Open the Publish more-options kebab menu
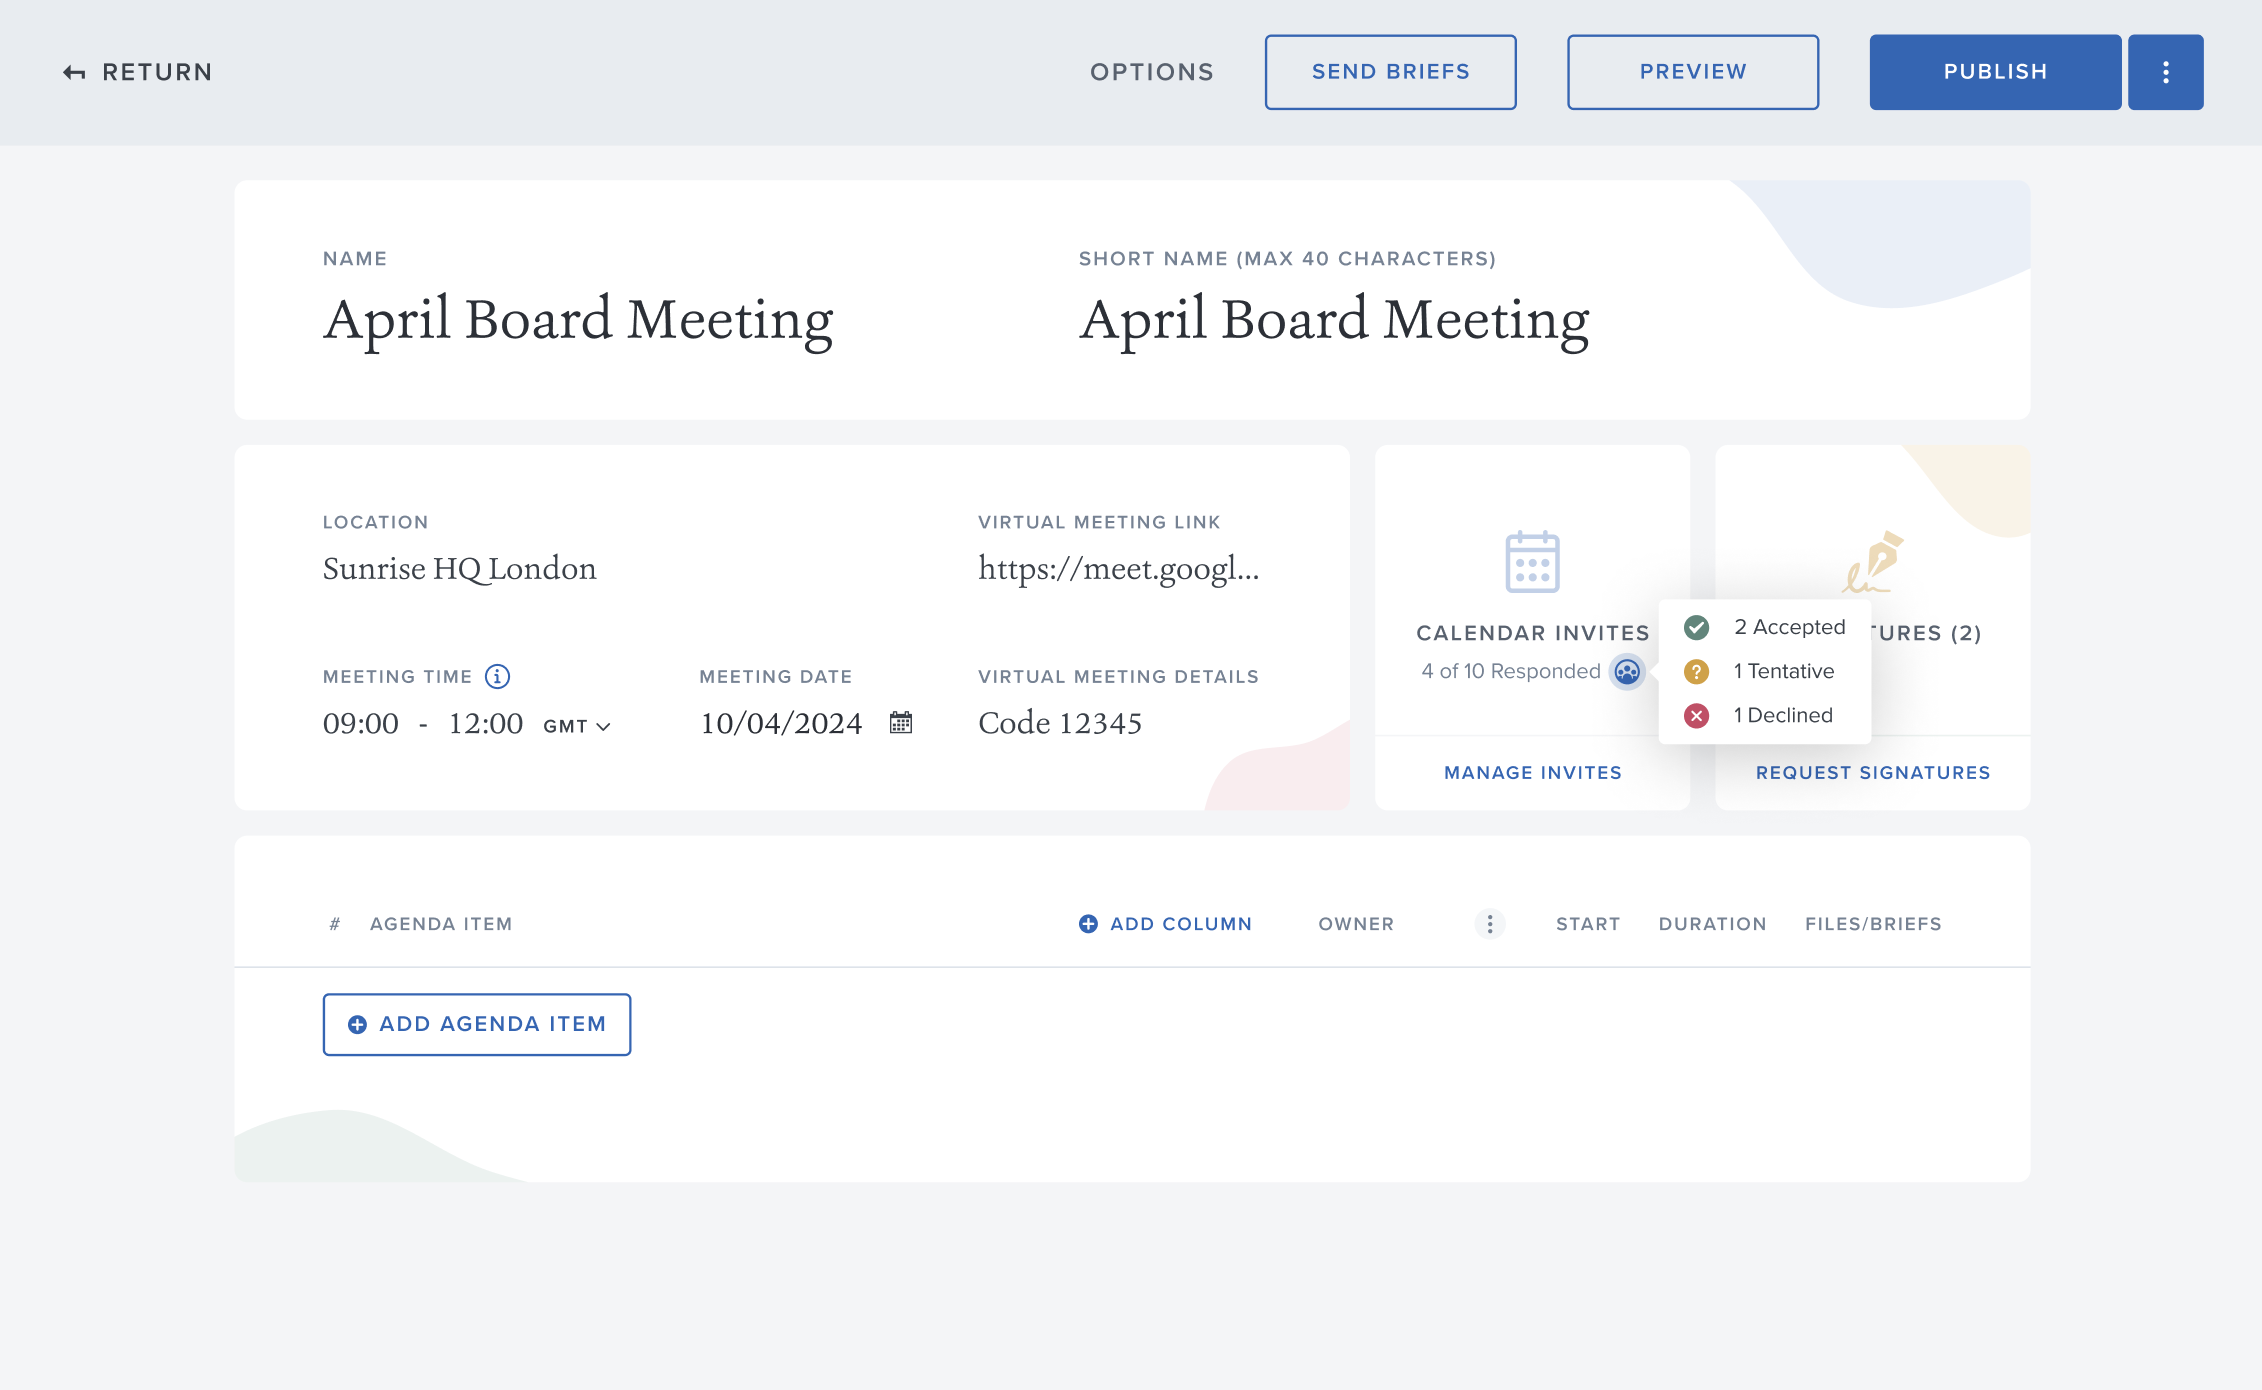2262x1390 pixels. [x=2166, y=72]
